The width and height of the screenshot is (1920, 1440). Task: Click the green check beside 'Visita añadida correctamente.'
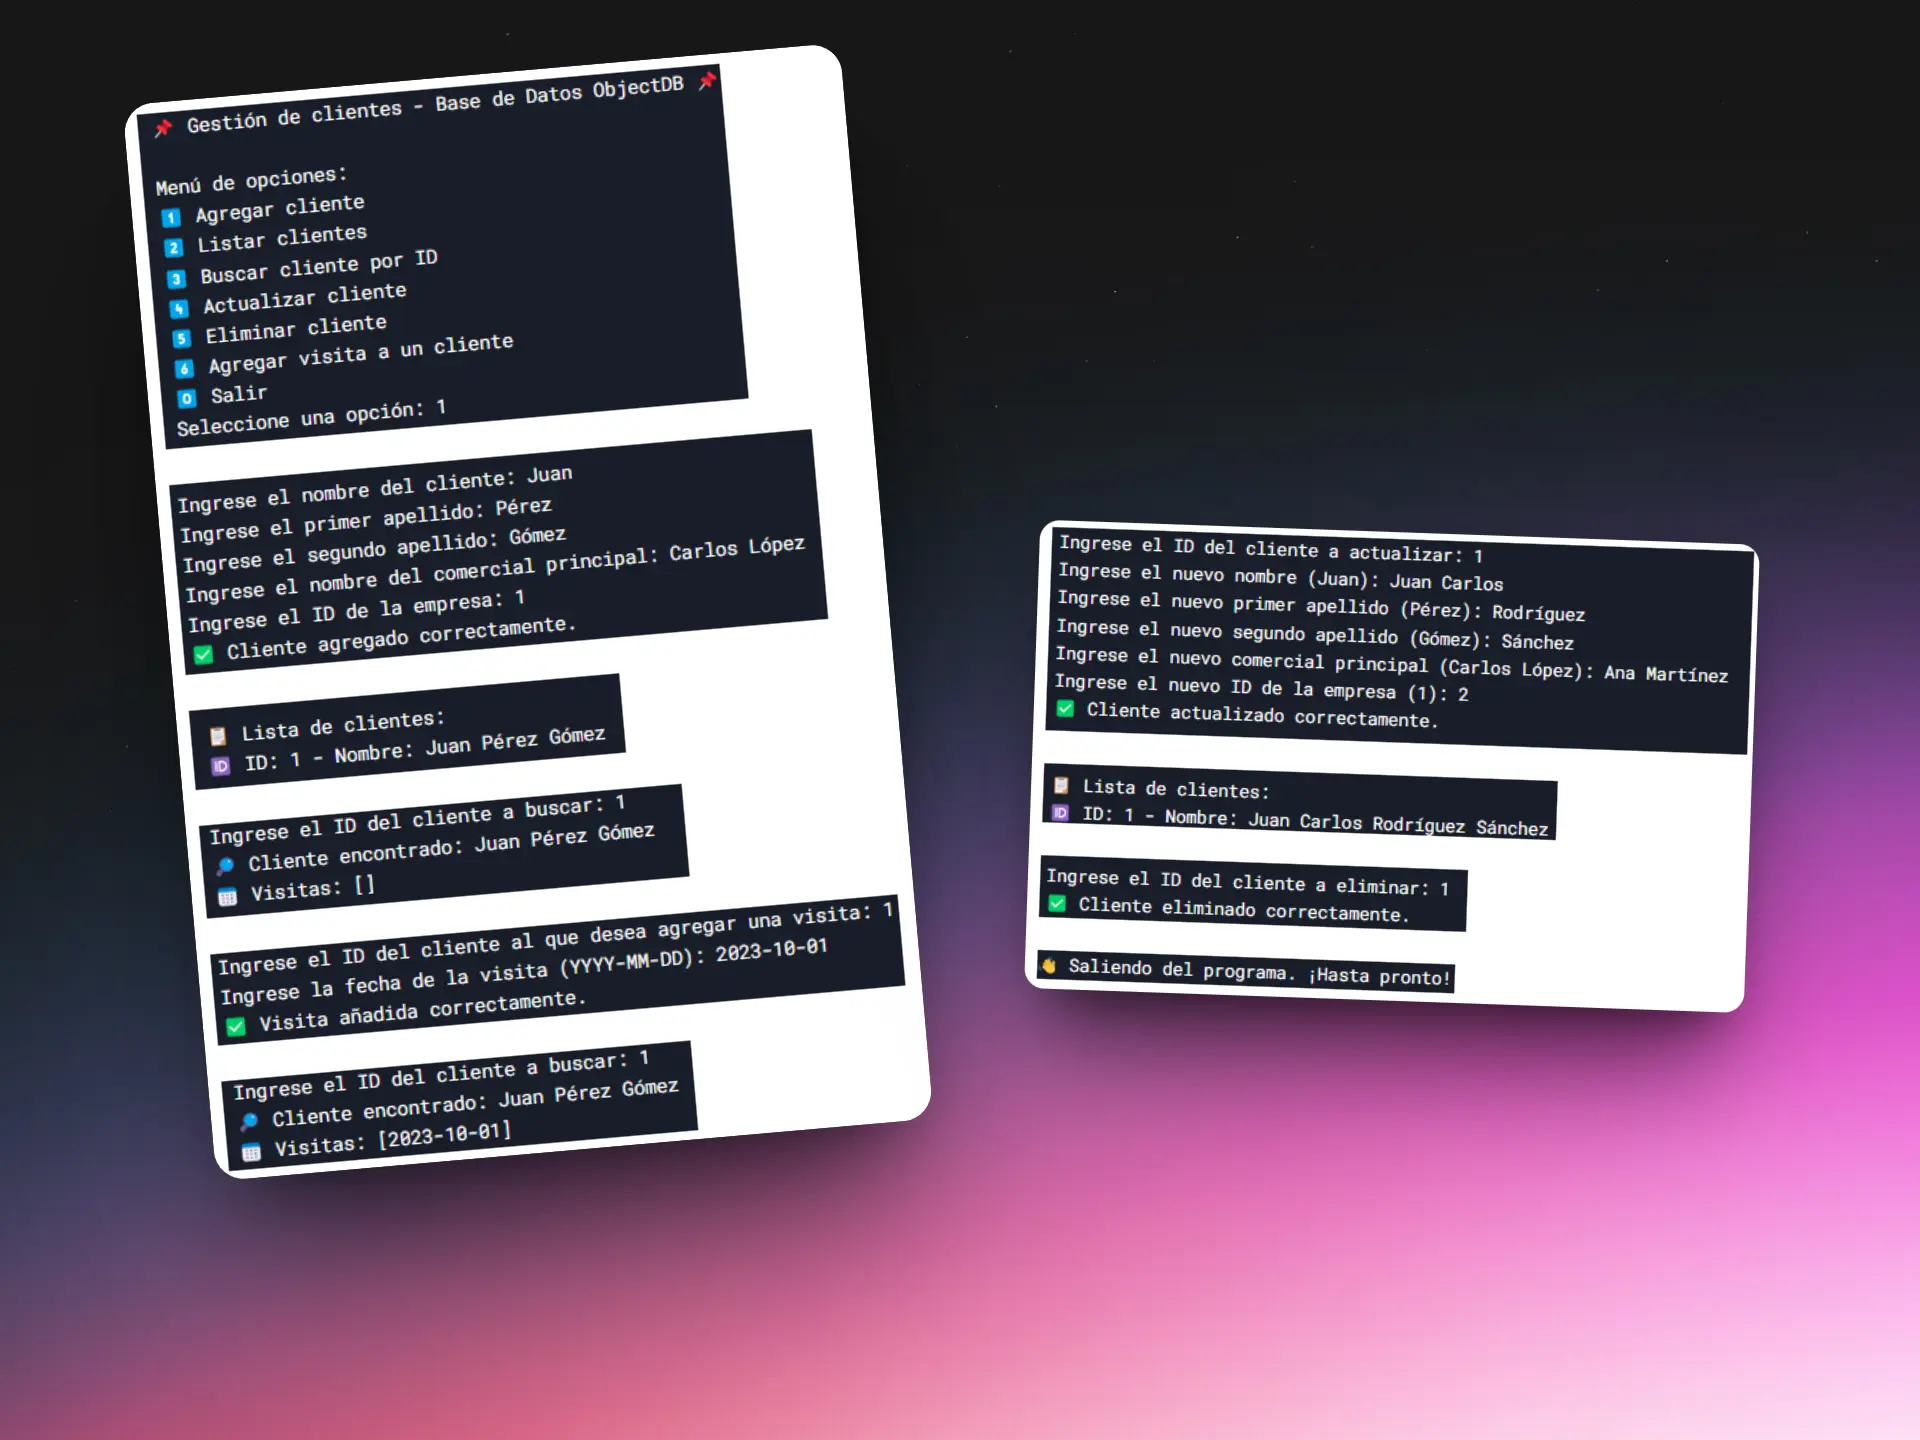(x=236, y=1026)
